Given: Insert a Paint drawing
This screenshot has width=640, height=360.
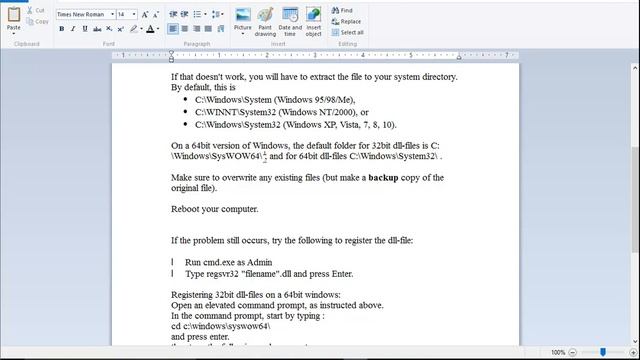Looking at the screenshot, I should click(x=265, y=22).
